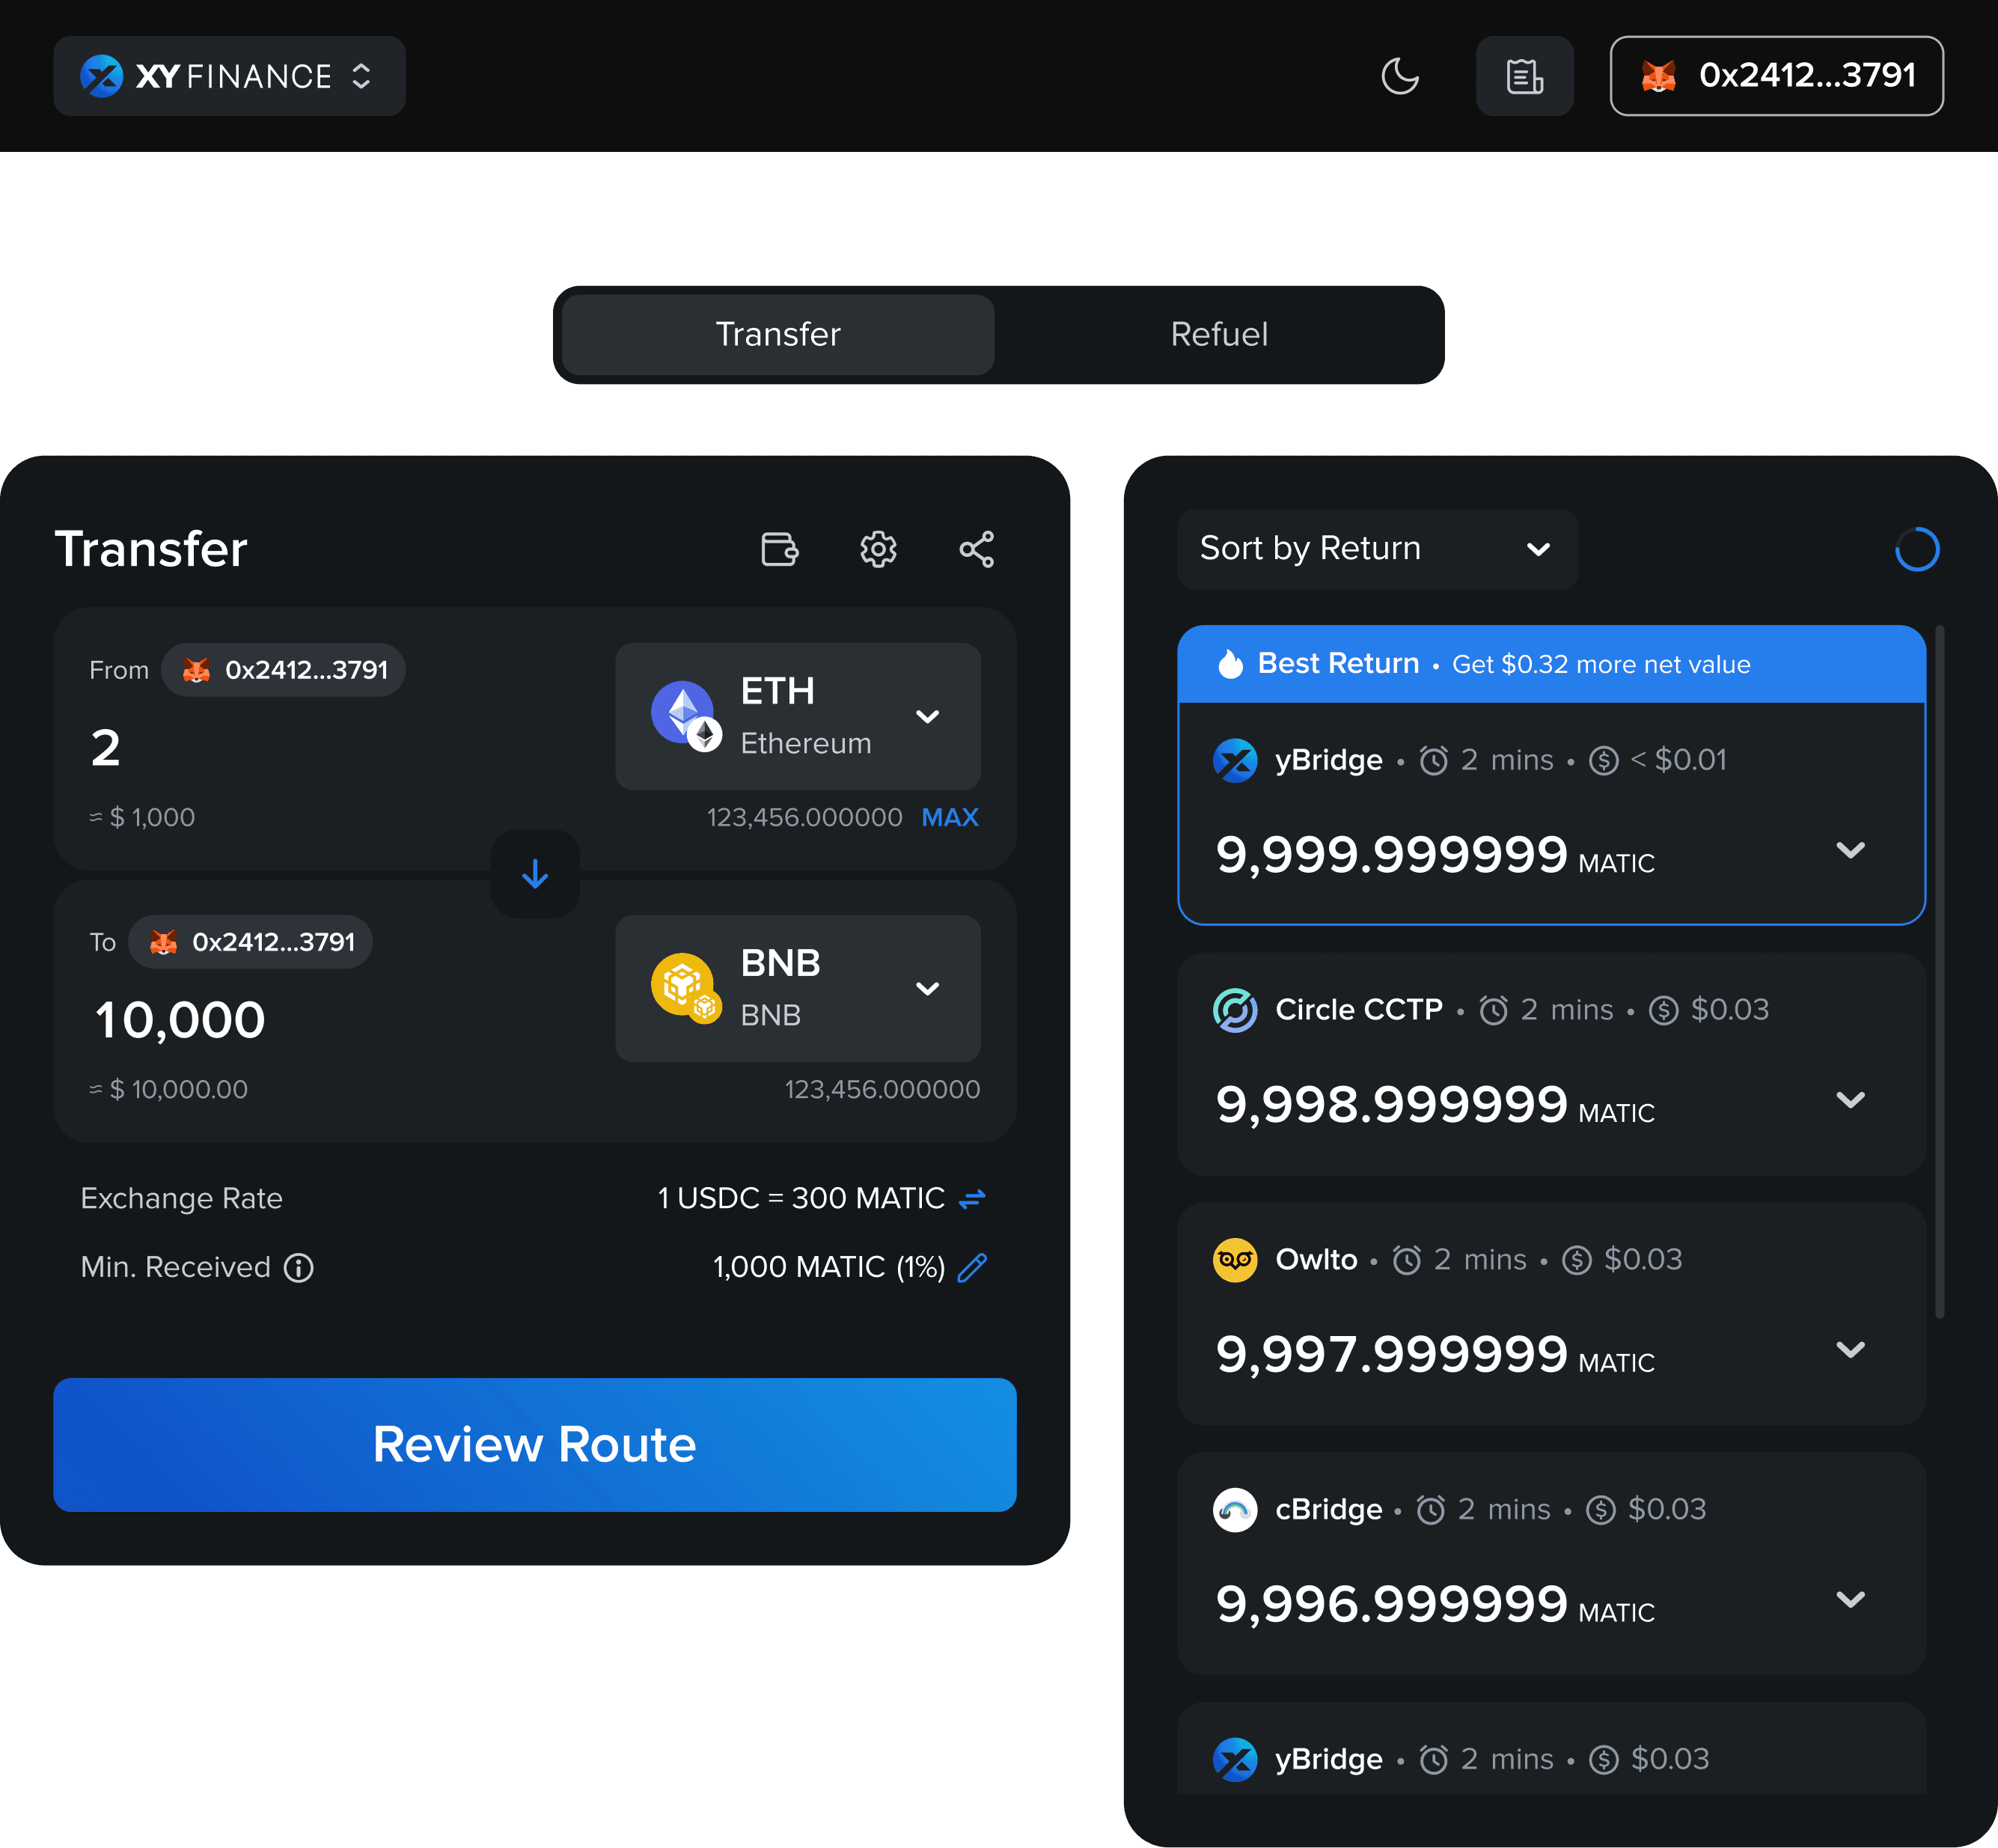
Task: Expand the Circle CCTP route details
Action: pyautogui.click(x=1850, y=1100)
